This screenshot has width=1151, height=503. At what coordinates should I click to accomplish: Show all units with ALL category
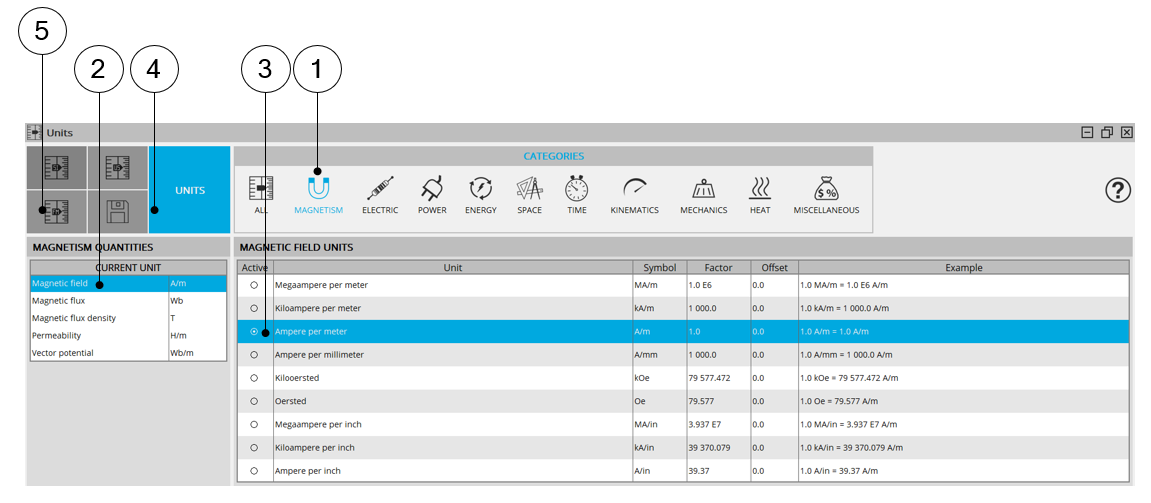click(x=260, y=194)
